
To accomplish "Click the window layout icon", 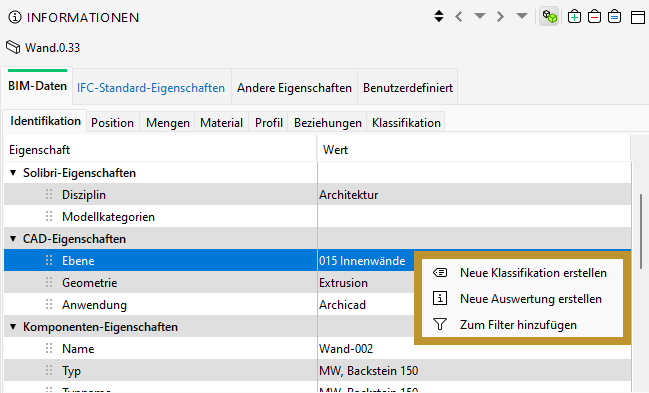I will click(638, 17).
